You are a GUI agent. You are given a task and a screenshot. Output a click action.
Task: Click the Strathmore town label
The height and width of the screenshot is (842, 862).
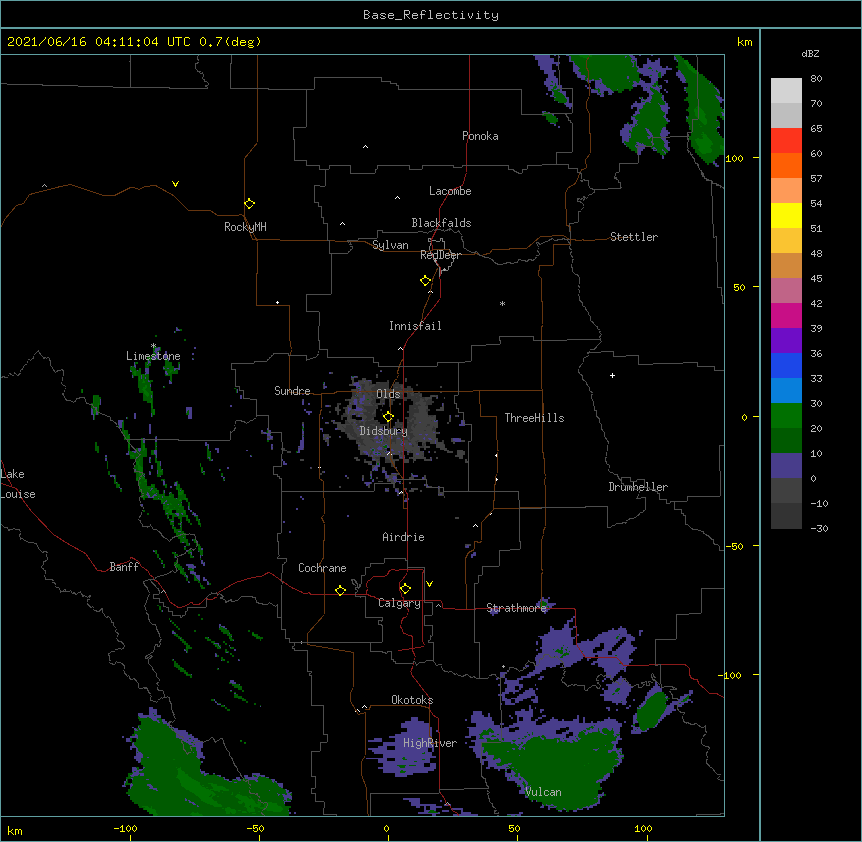pos(516,608)
